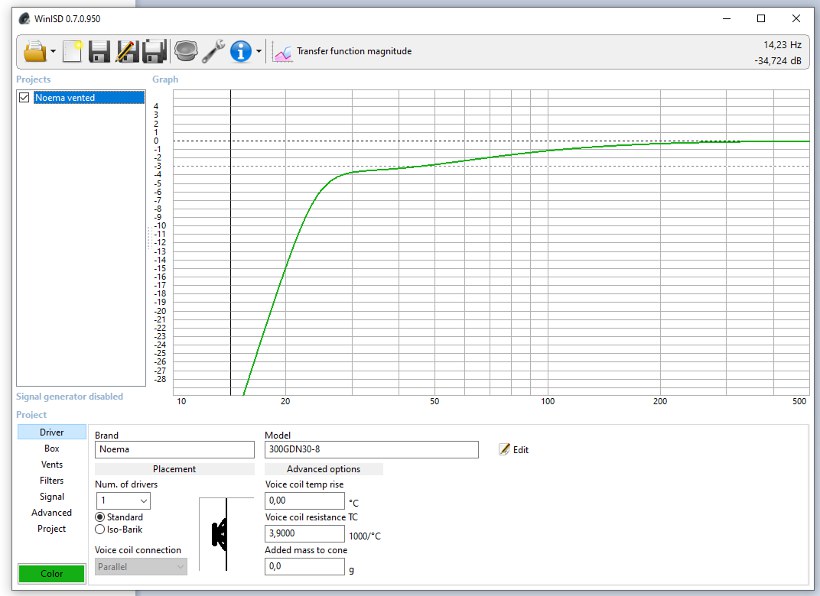Choose the Iso-Barik radio option
820x596 pixels.
pos(100,529)
